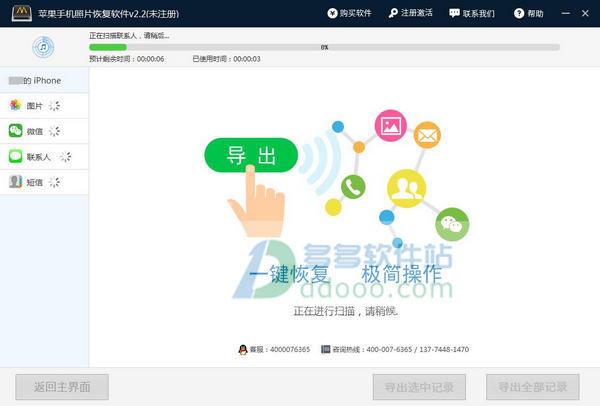Click 导出选中记录 export selected button
This screenshot has height=406, width=600.
(x=419, y=387)
